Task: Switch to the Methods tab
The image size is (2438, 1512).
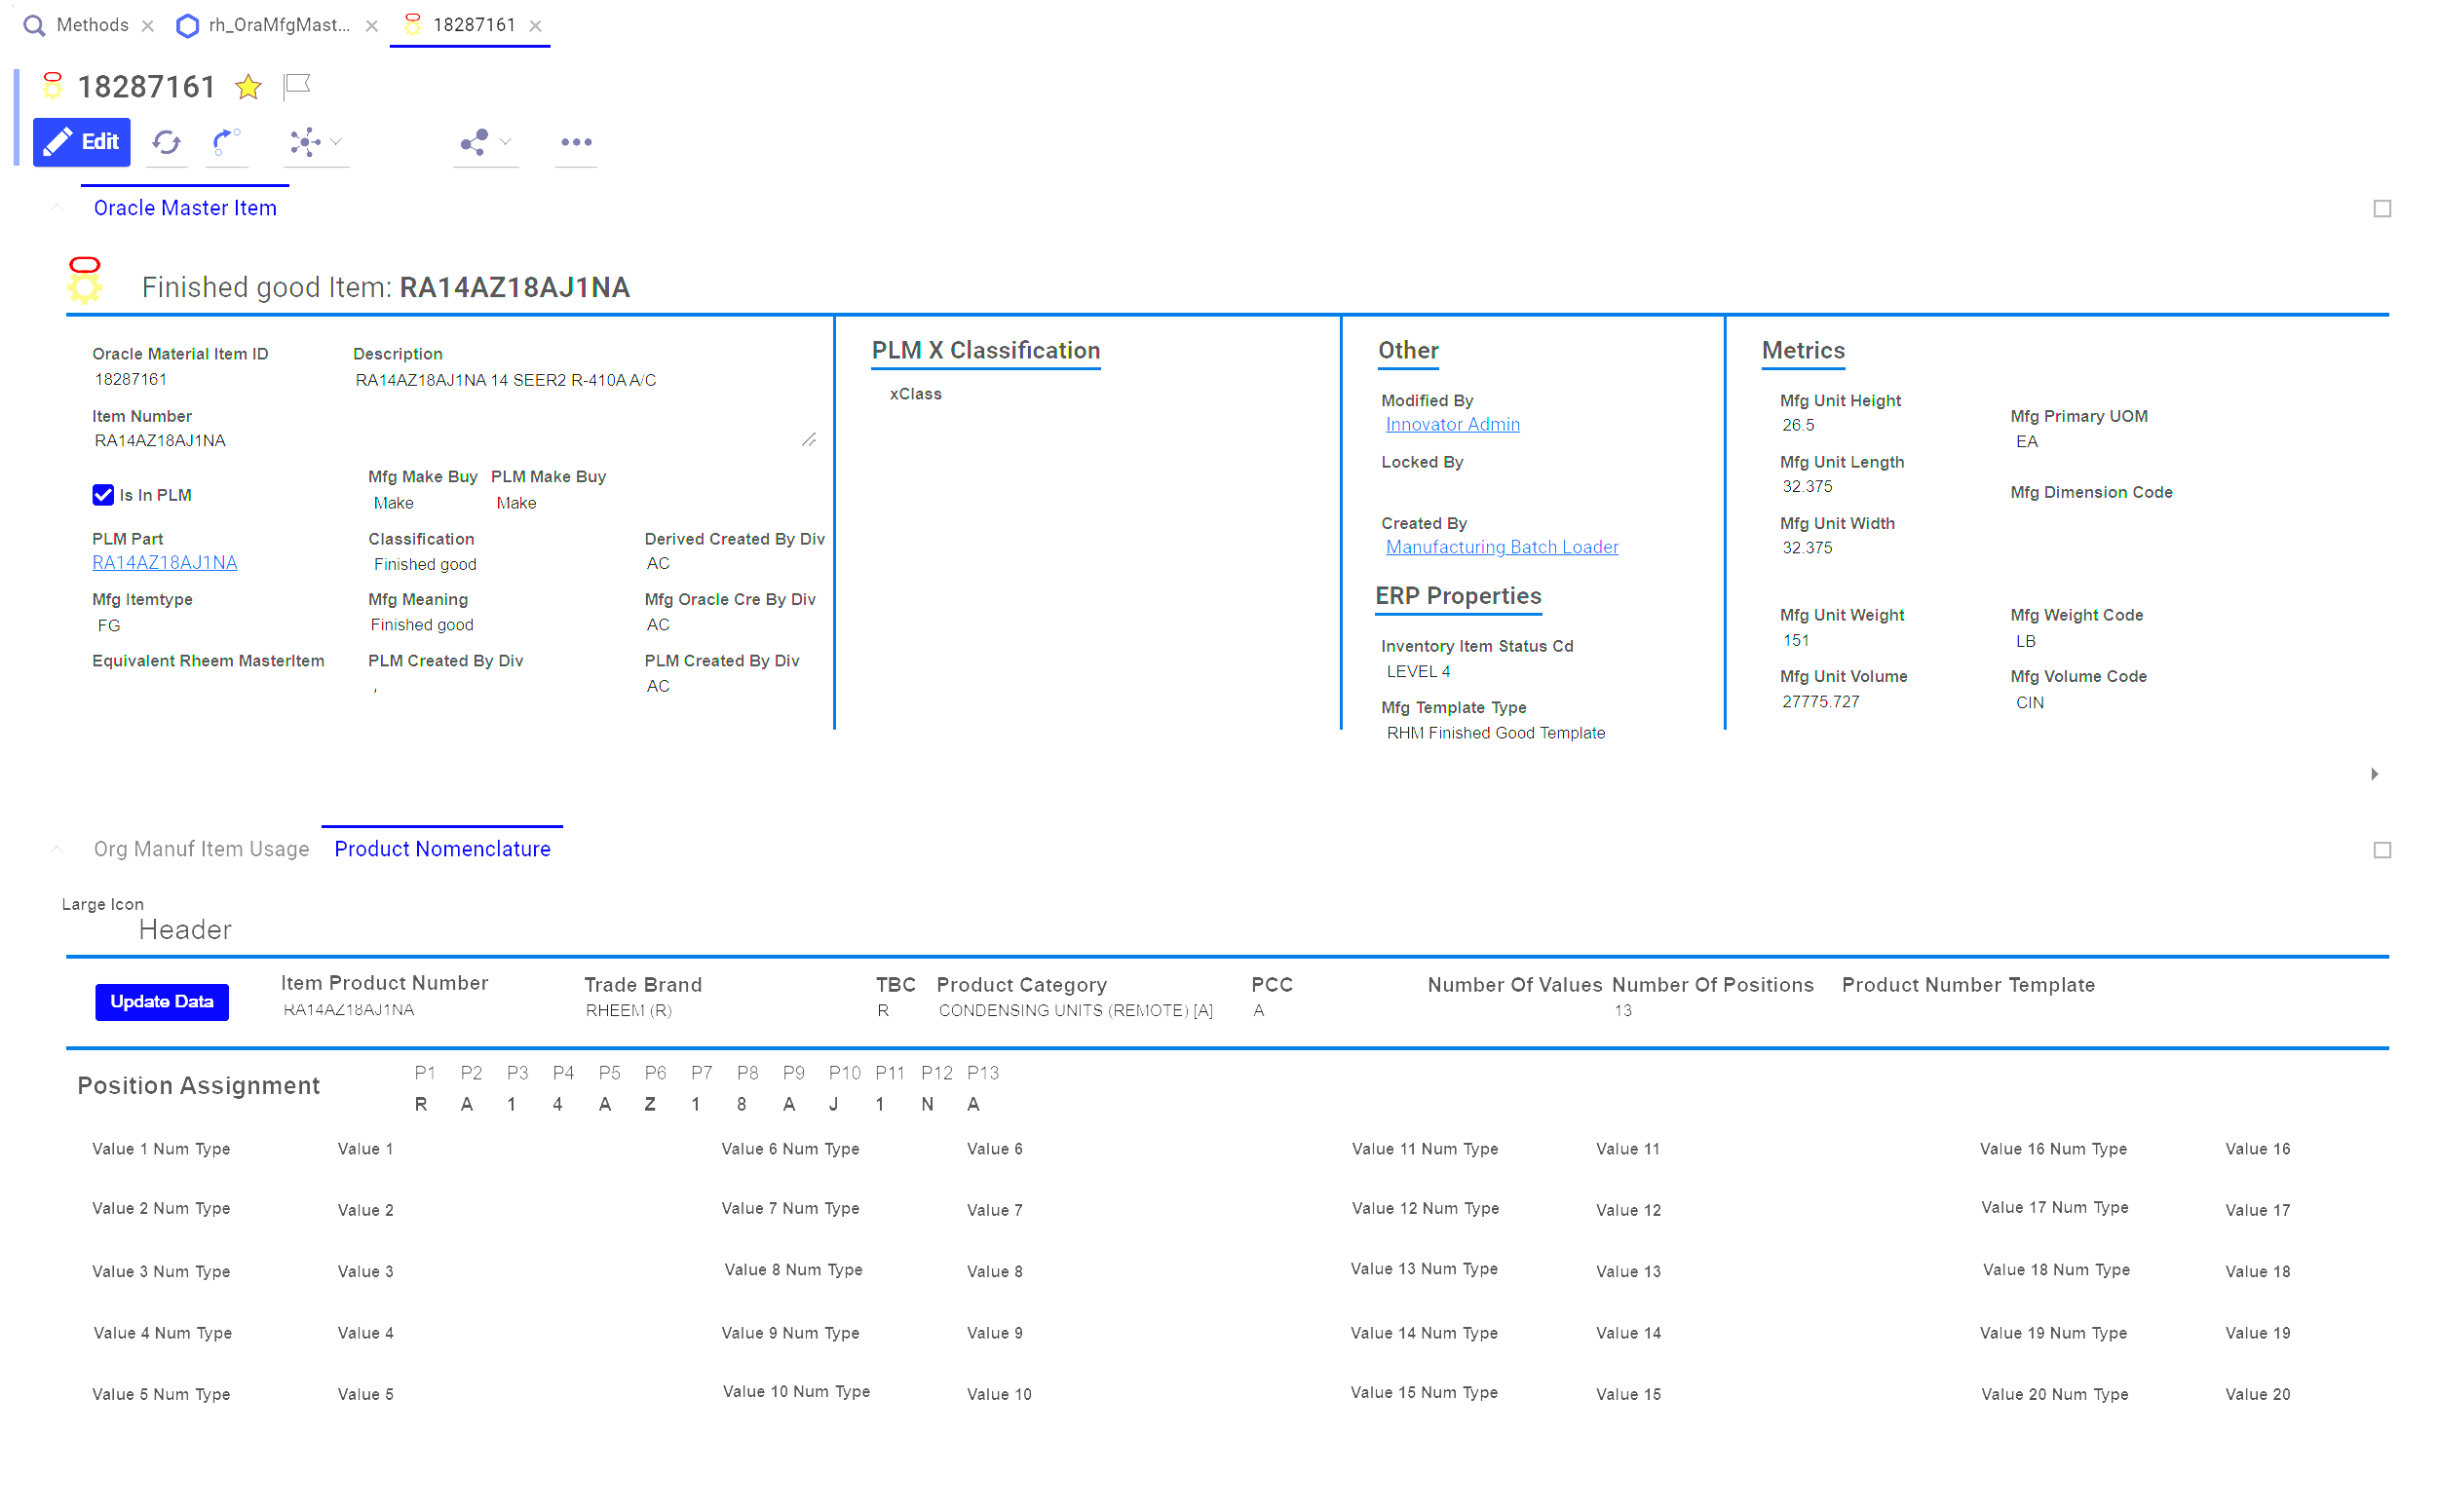Action: click(92, 25)
